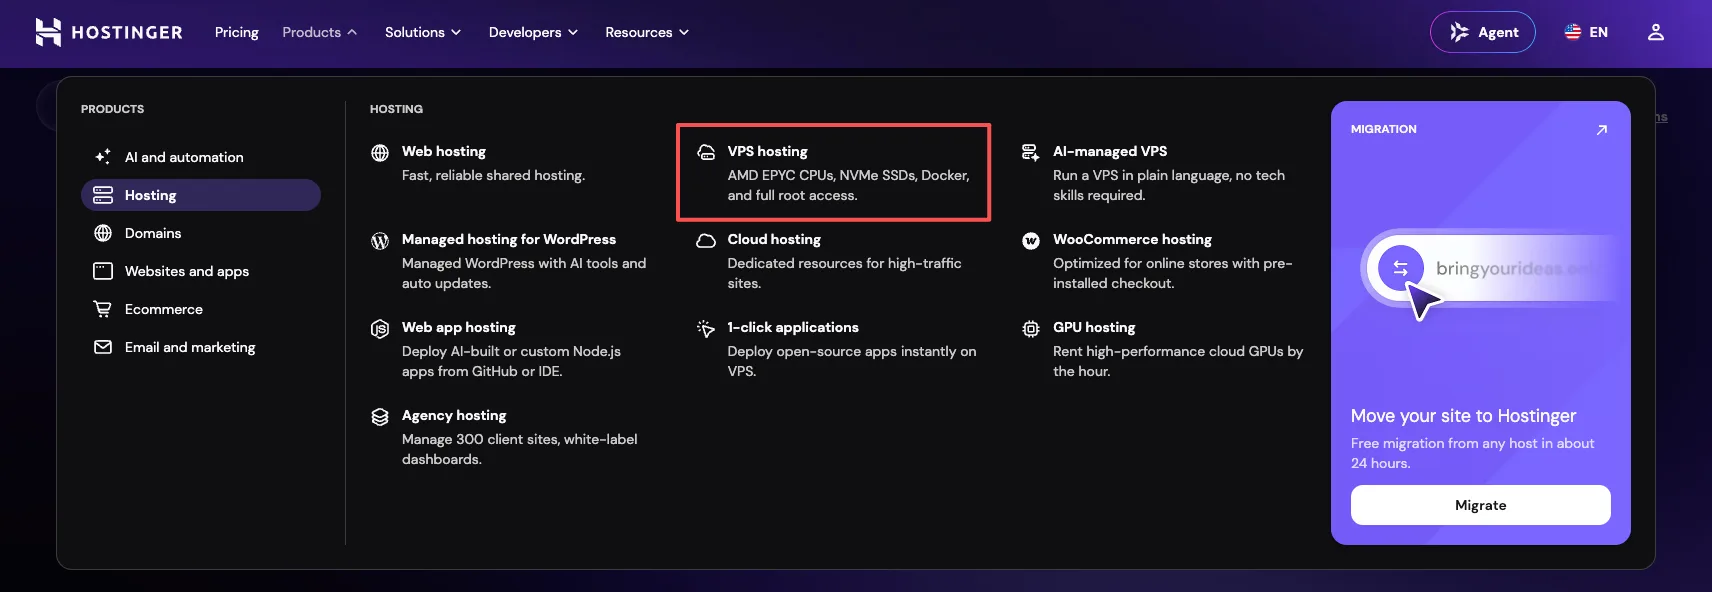The height and width of the screenshot is (592, 1712).
Task: Open VPS hosting link
Action: click(768, 151)
